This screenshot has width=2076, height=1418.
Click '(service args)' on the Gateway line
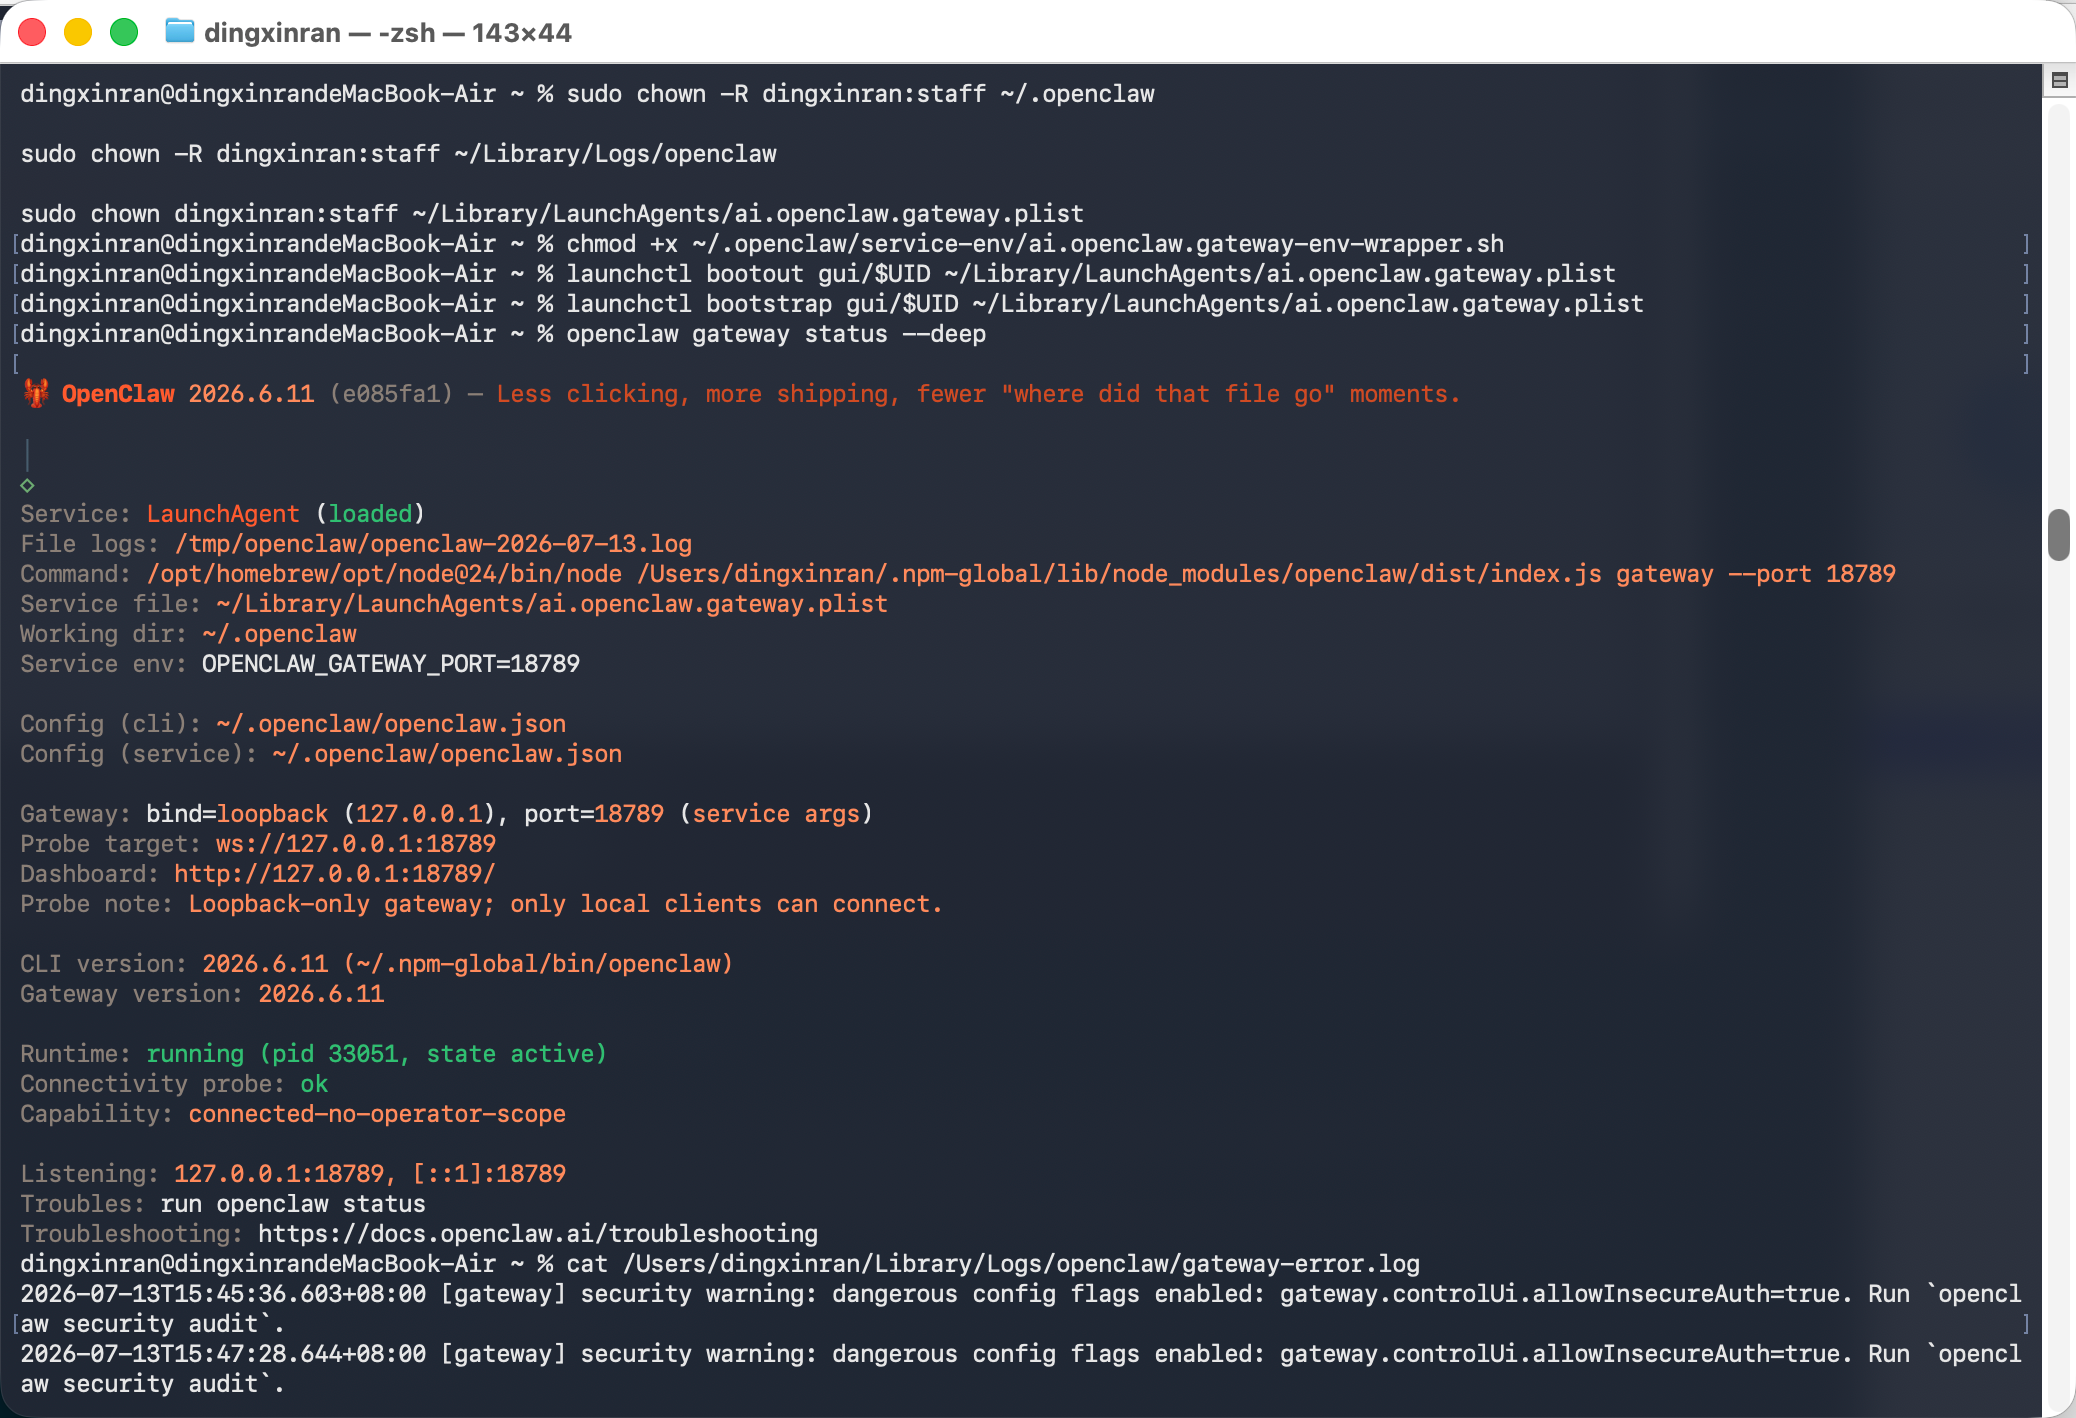coord(776,814)
